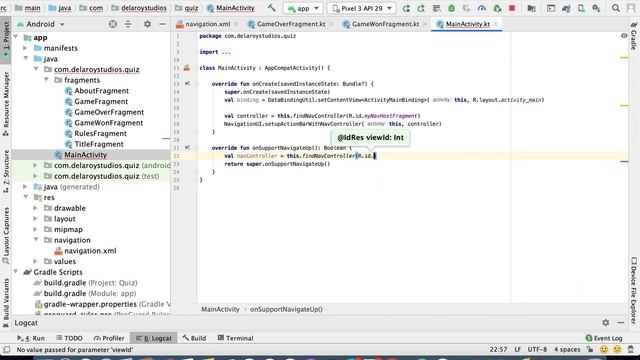The image size is (640, 360).
Task: Open the TODO tool window tab
Action: pyautogui.click(x=69, y=338)
